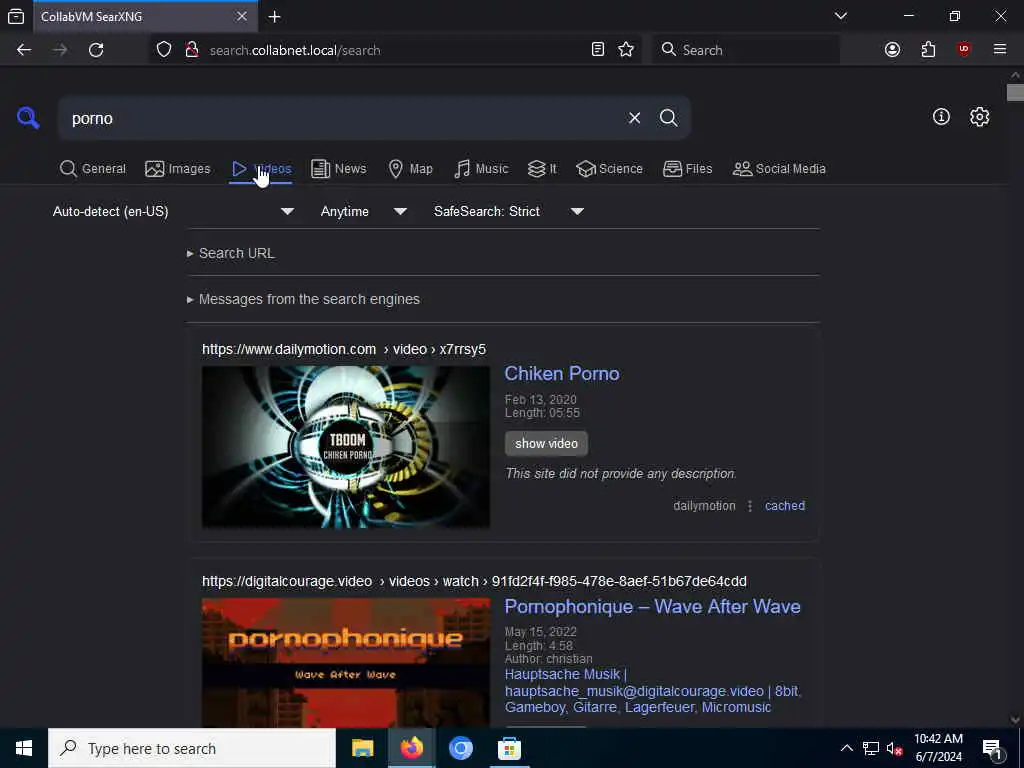Click the Hauptsache Musik description link
Image resolution: width=1024 pixels, height=768 pixels.
[652, 690]
